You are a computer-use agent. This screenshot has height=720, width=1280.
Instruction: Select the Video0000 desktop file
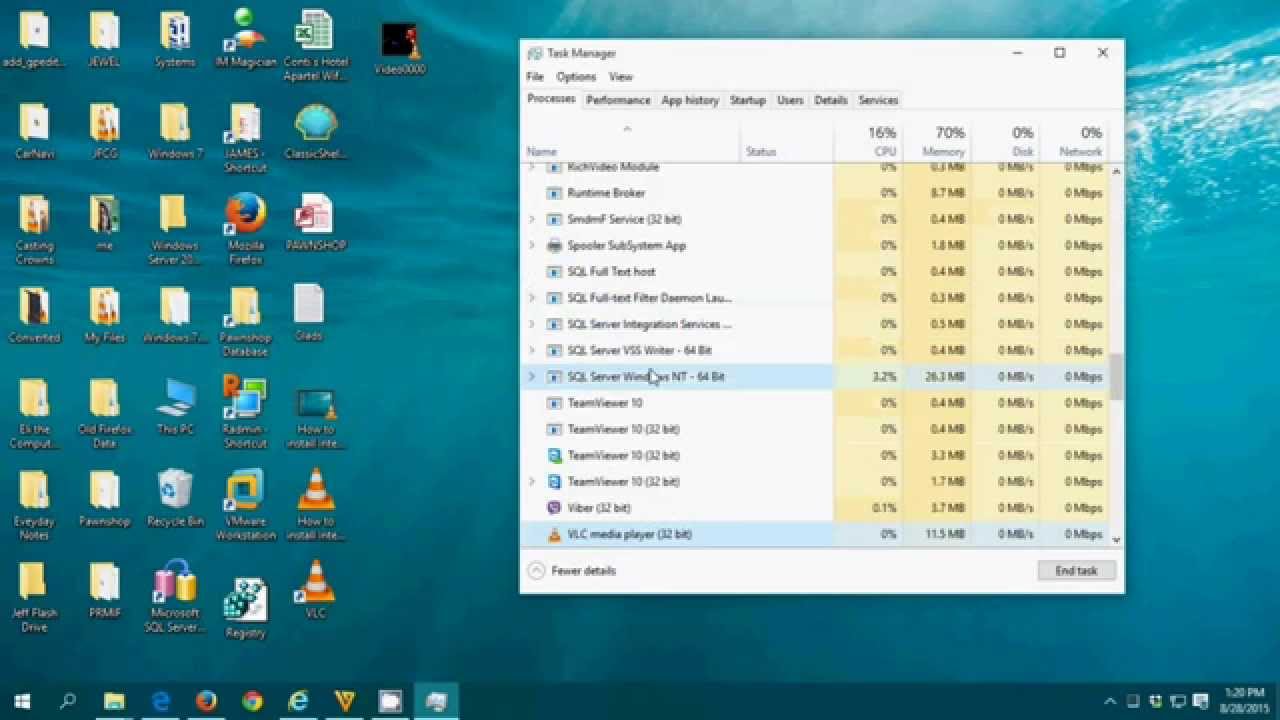(x=400, y=48)
